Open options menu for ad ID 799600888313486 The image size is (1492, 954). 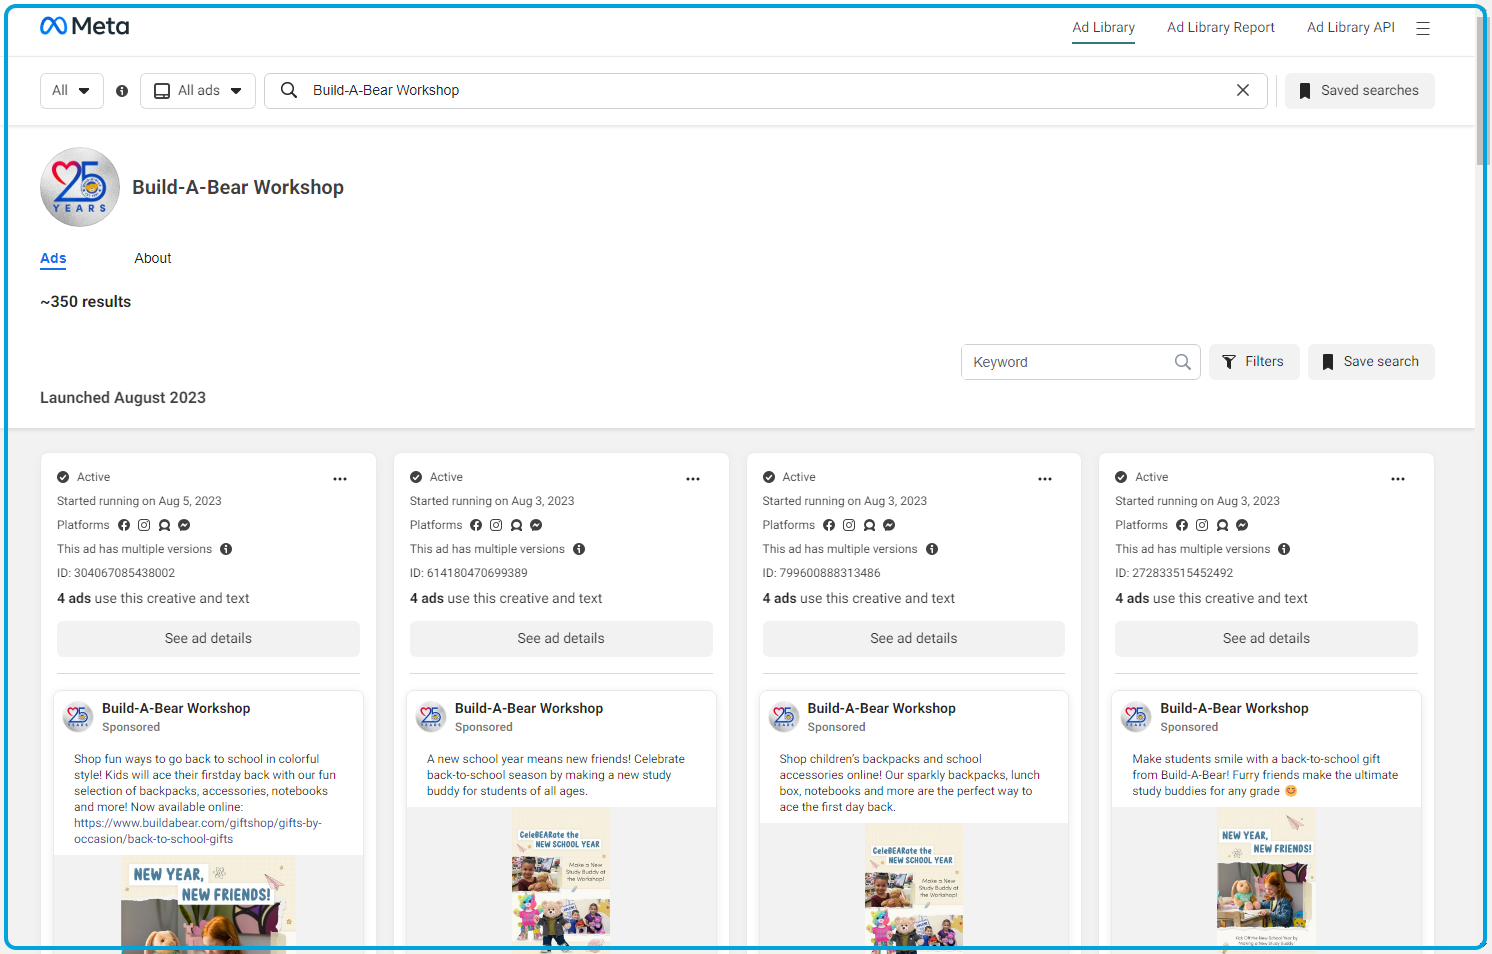[x=1045, y=479]
